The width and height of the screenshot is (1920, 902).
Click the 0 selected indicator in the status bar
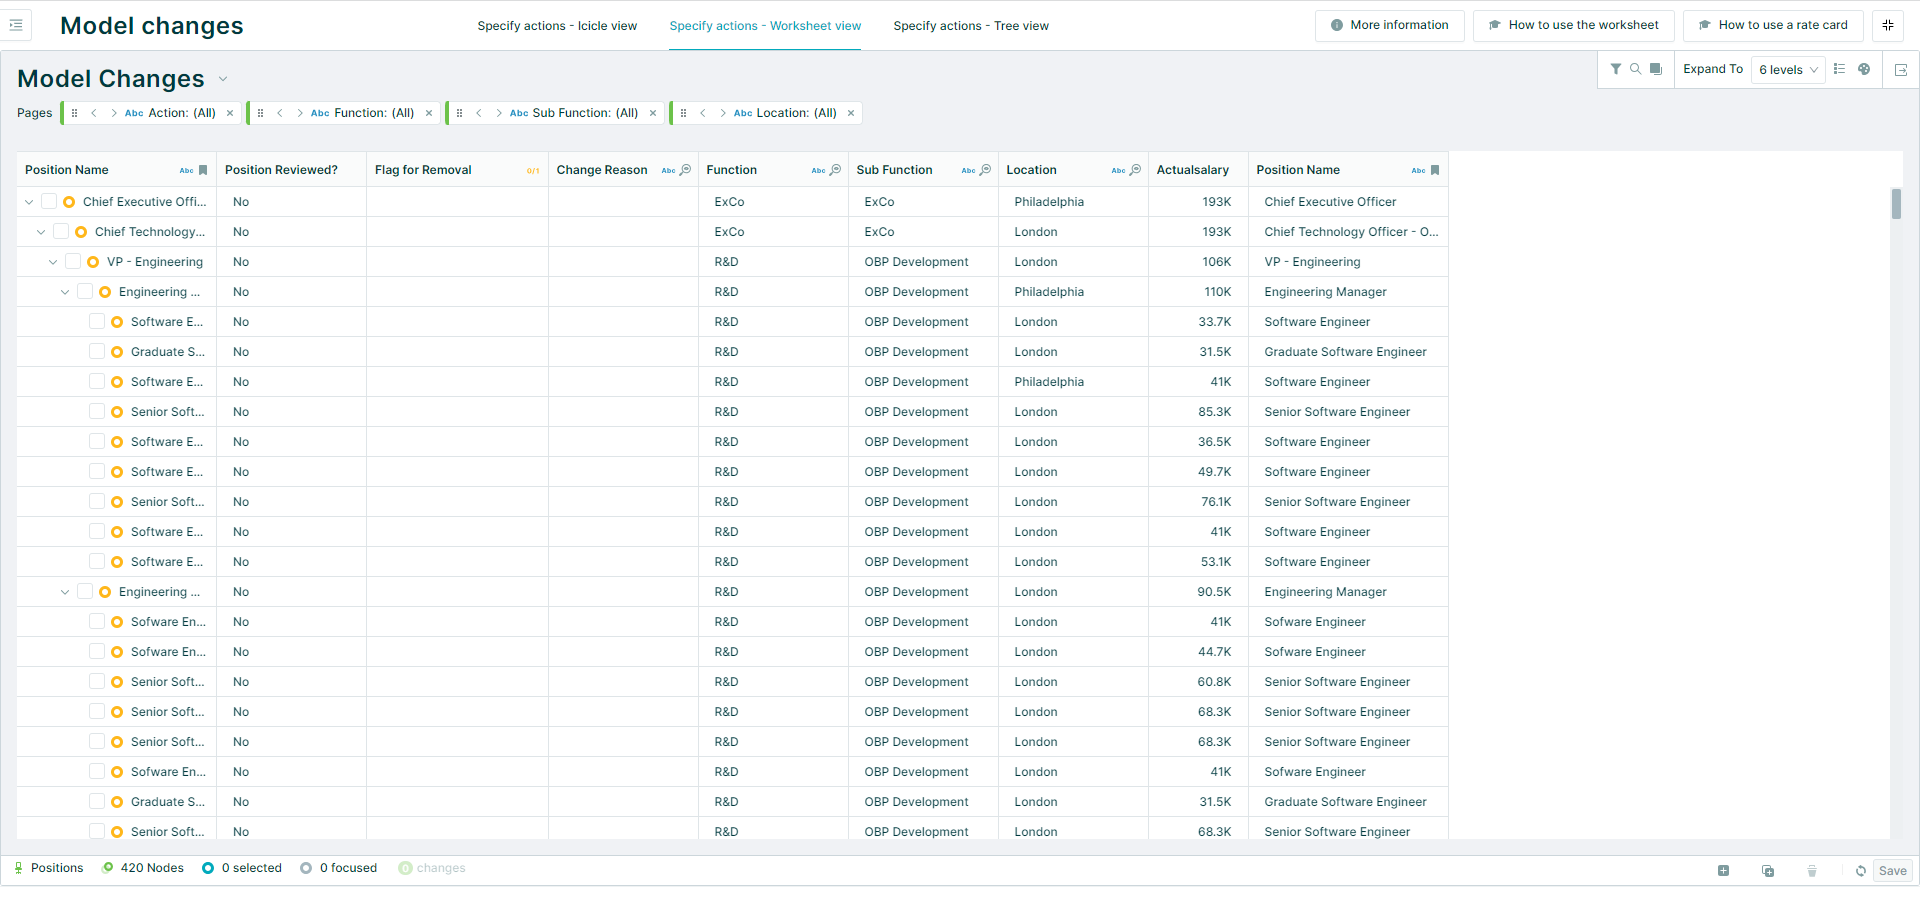(x=242, y=868)
